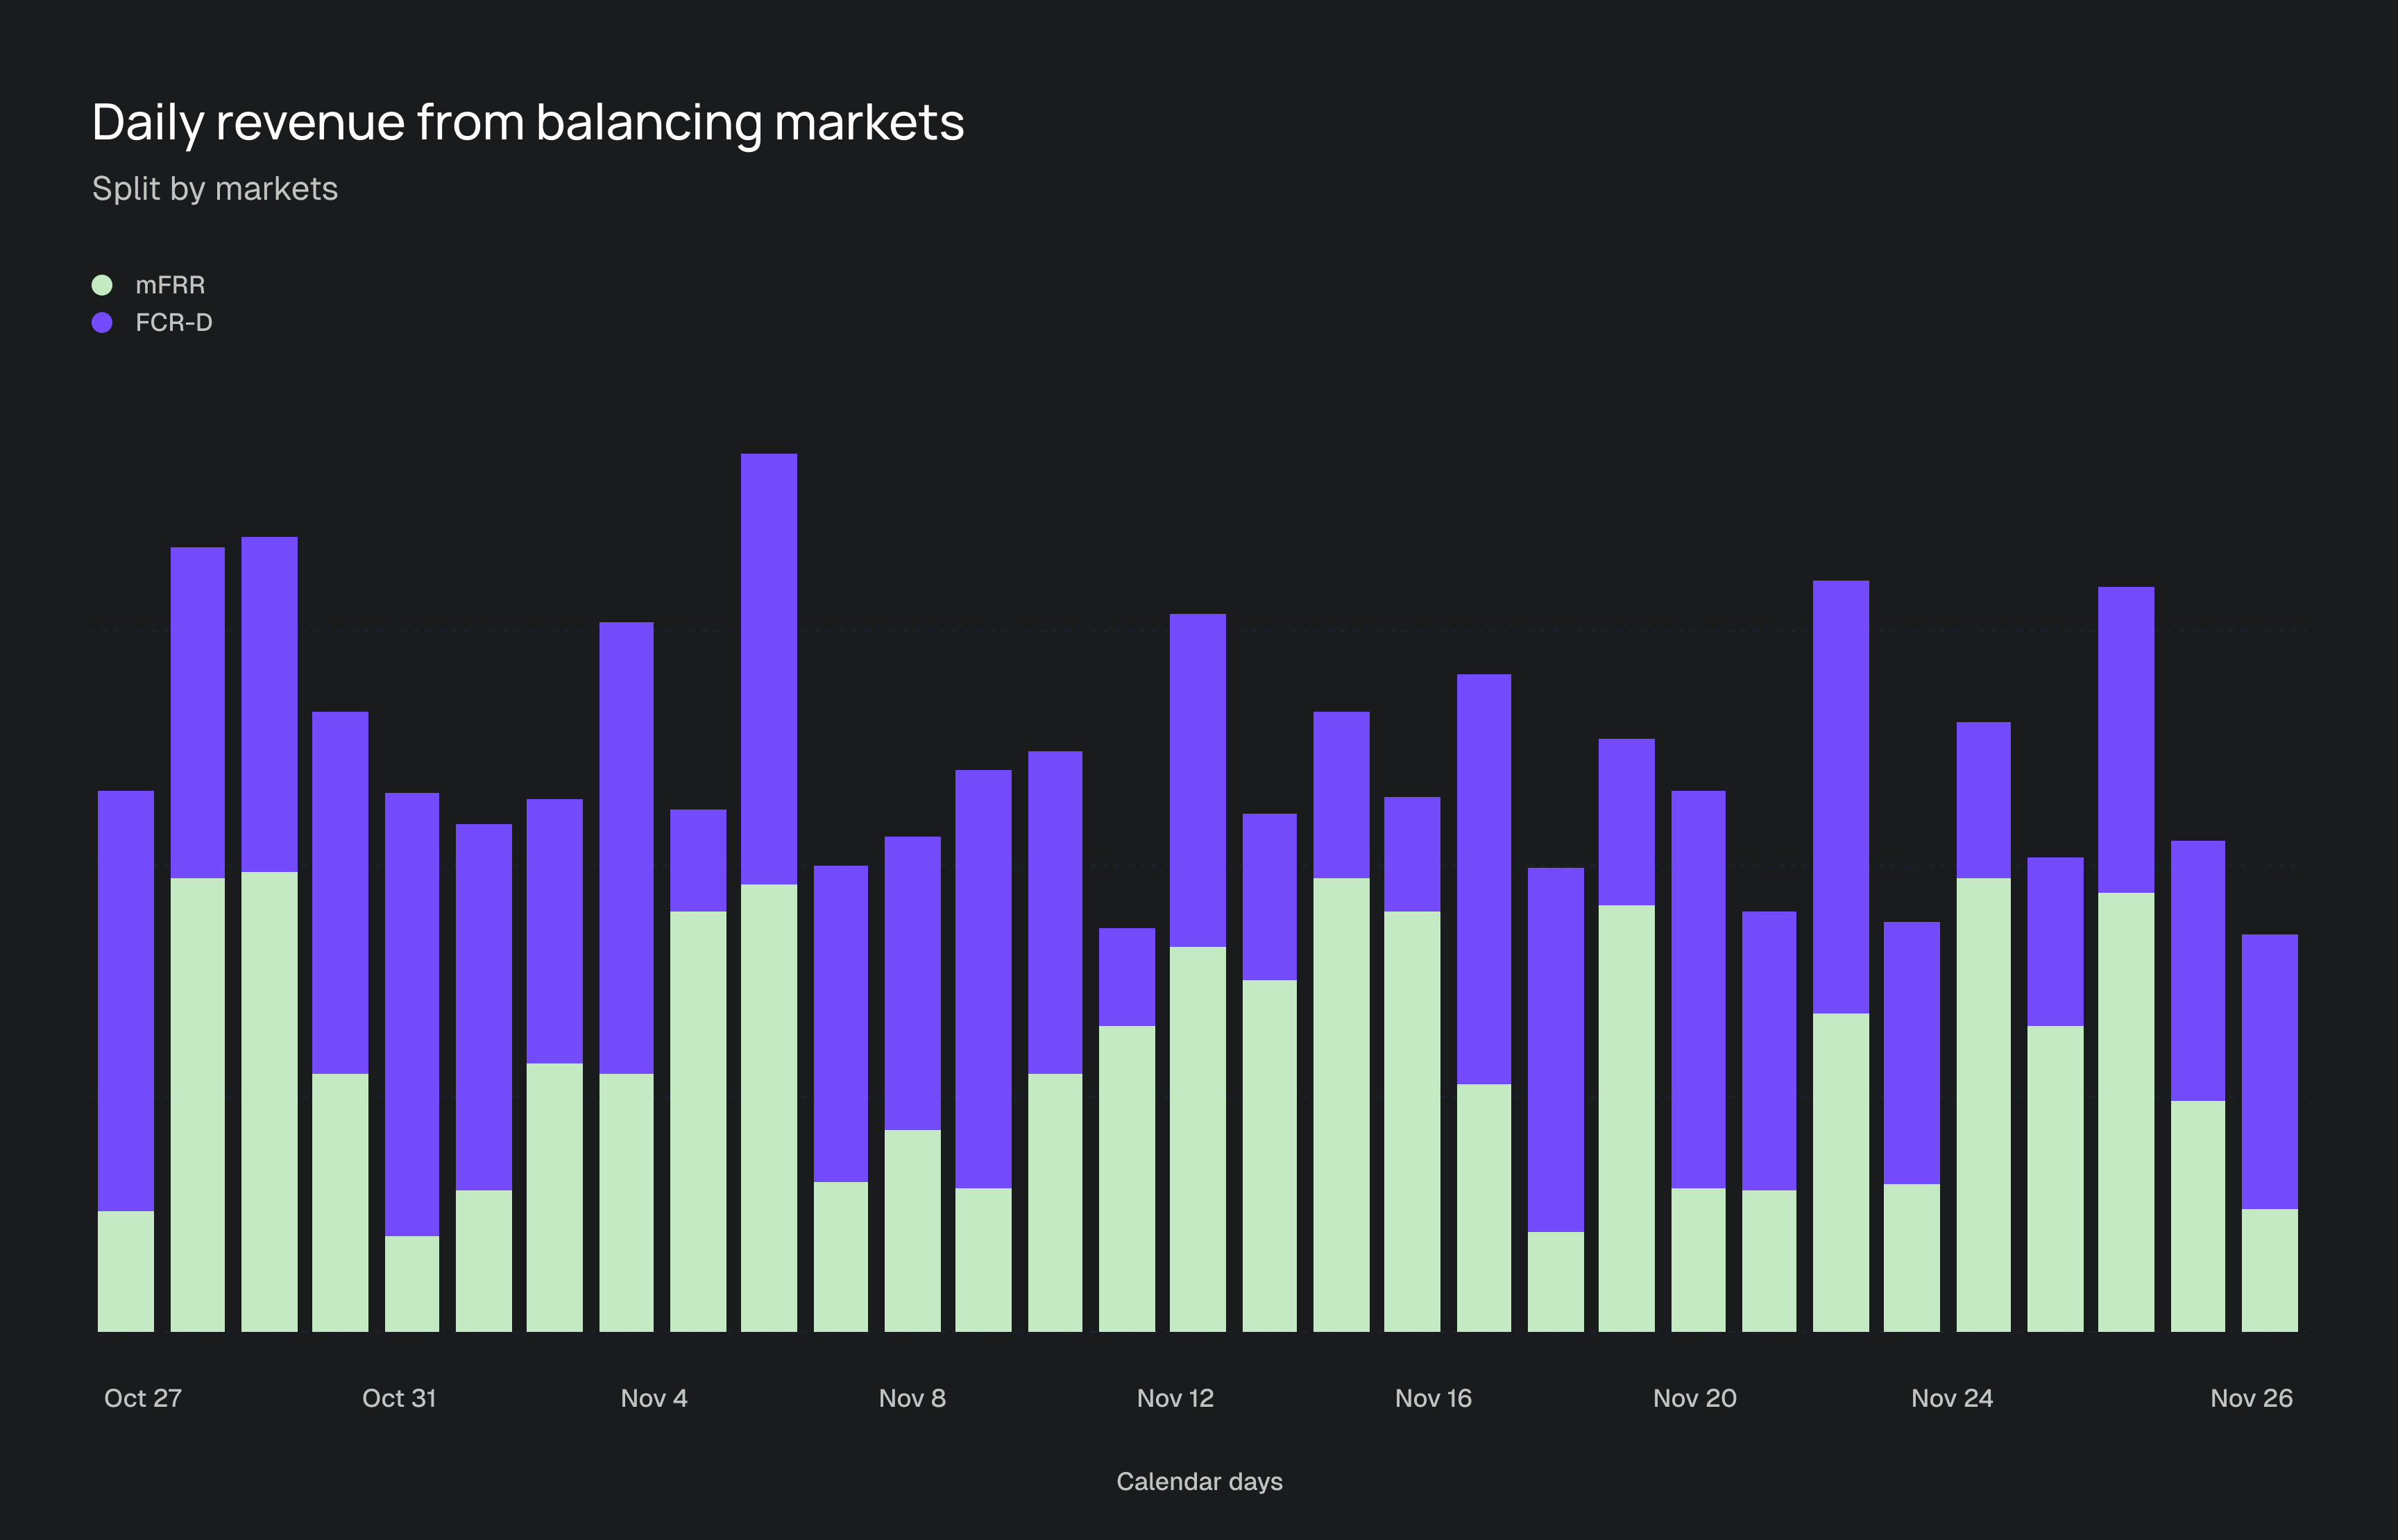Screen dimensions: 2398x1540
Task: Click the green mFRR segment of the Nov 12 bar
Action: point(1198,1139)
